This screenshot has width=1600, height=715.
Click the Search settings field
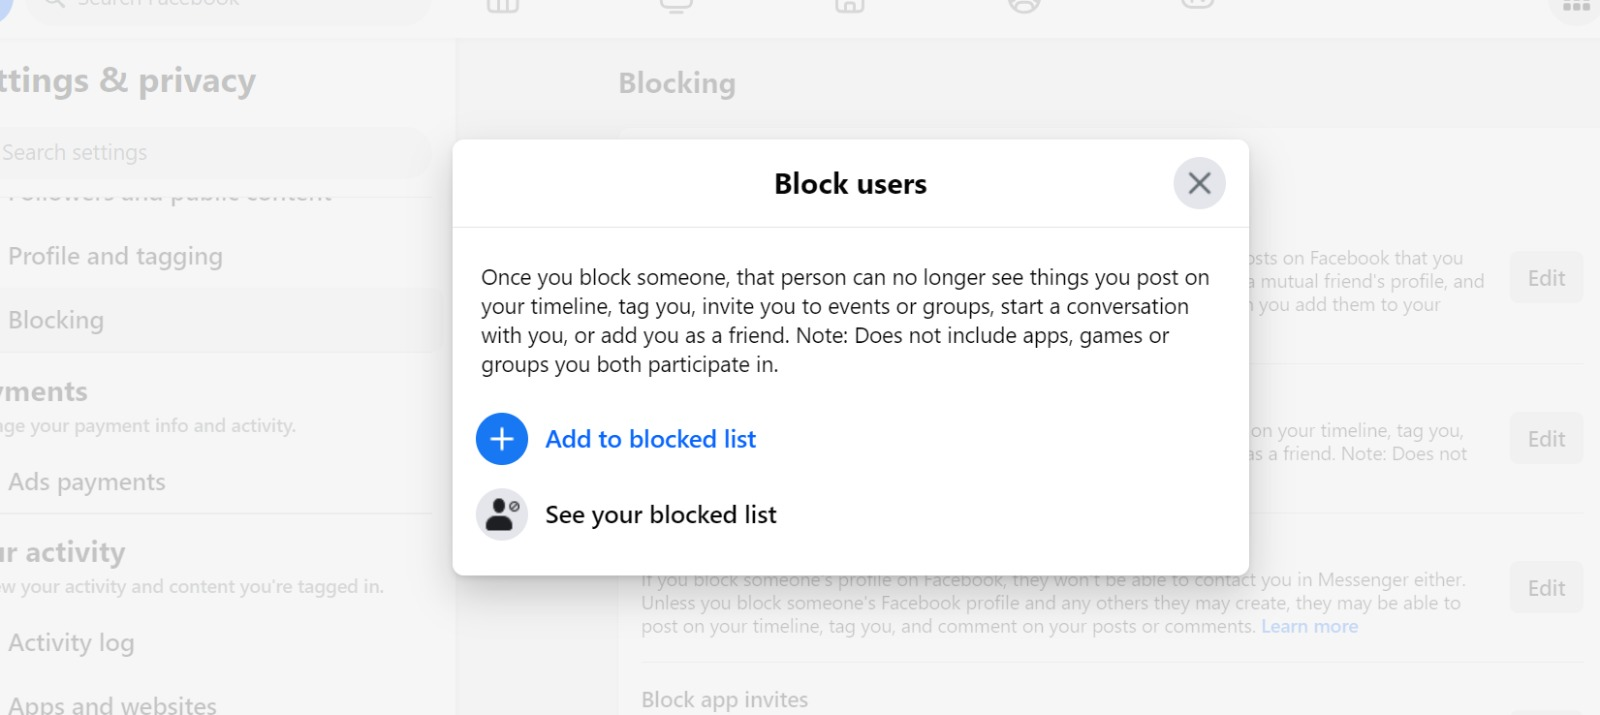(215, 153)
